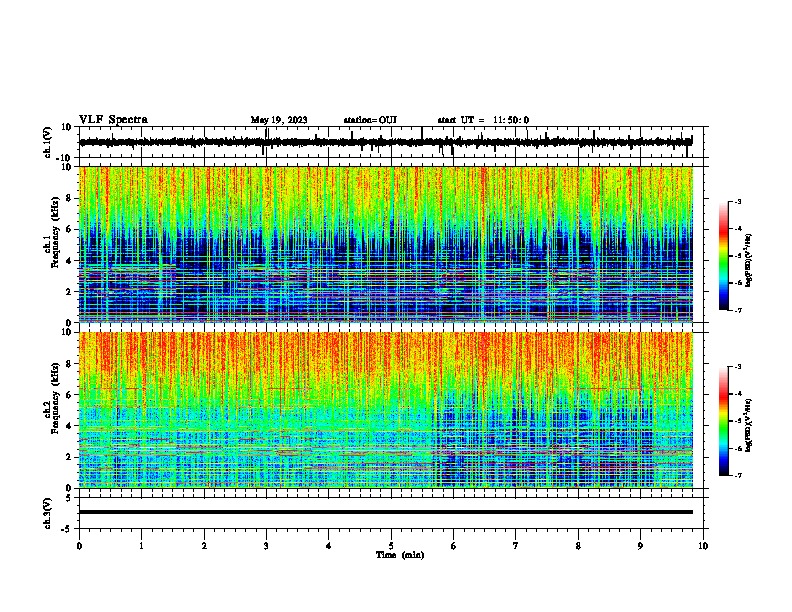Click the '-3' tick on ch.2 colorbar
792x612 pixels.
point(738,367)
